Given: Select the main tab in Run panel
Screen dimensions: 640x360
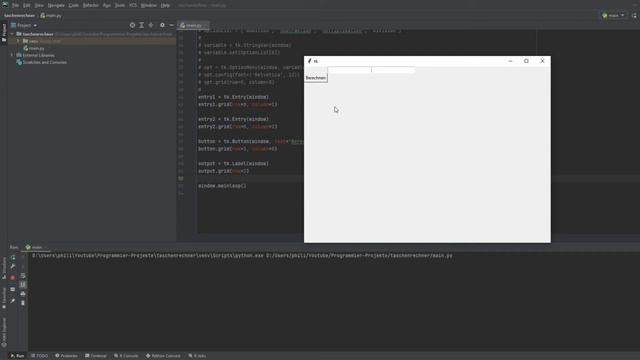Looking at the screenshot, I should (x=36, y=247).
